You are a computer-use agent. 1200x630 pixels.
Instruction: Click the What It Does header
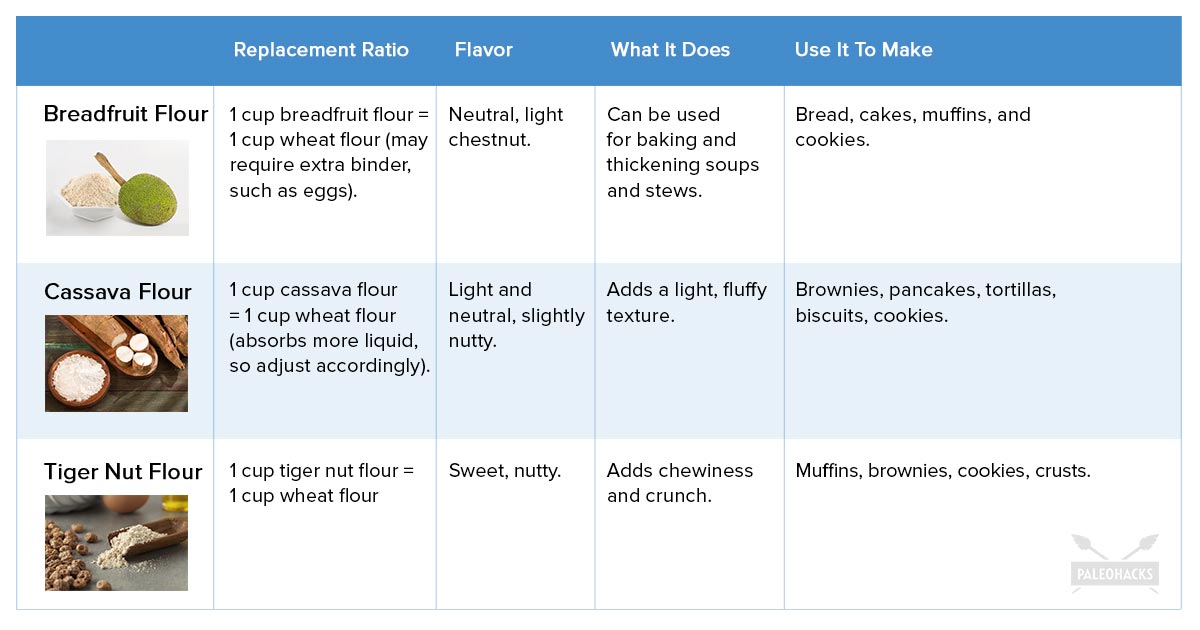[x=670, y=50]
